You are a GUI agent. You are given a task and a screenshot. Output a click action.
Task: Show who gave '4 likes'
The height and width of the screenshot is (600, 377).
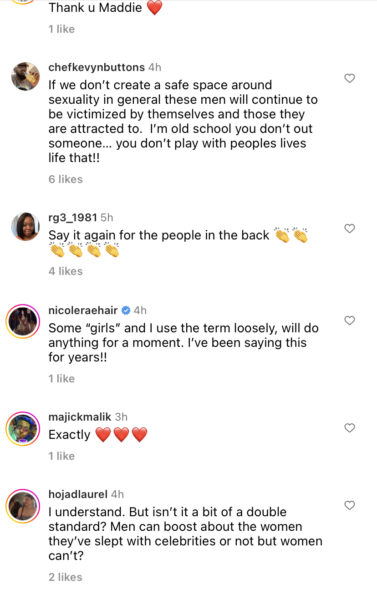(x=65, y=271)
